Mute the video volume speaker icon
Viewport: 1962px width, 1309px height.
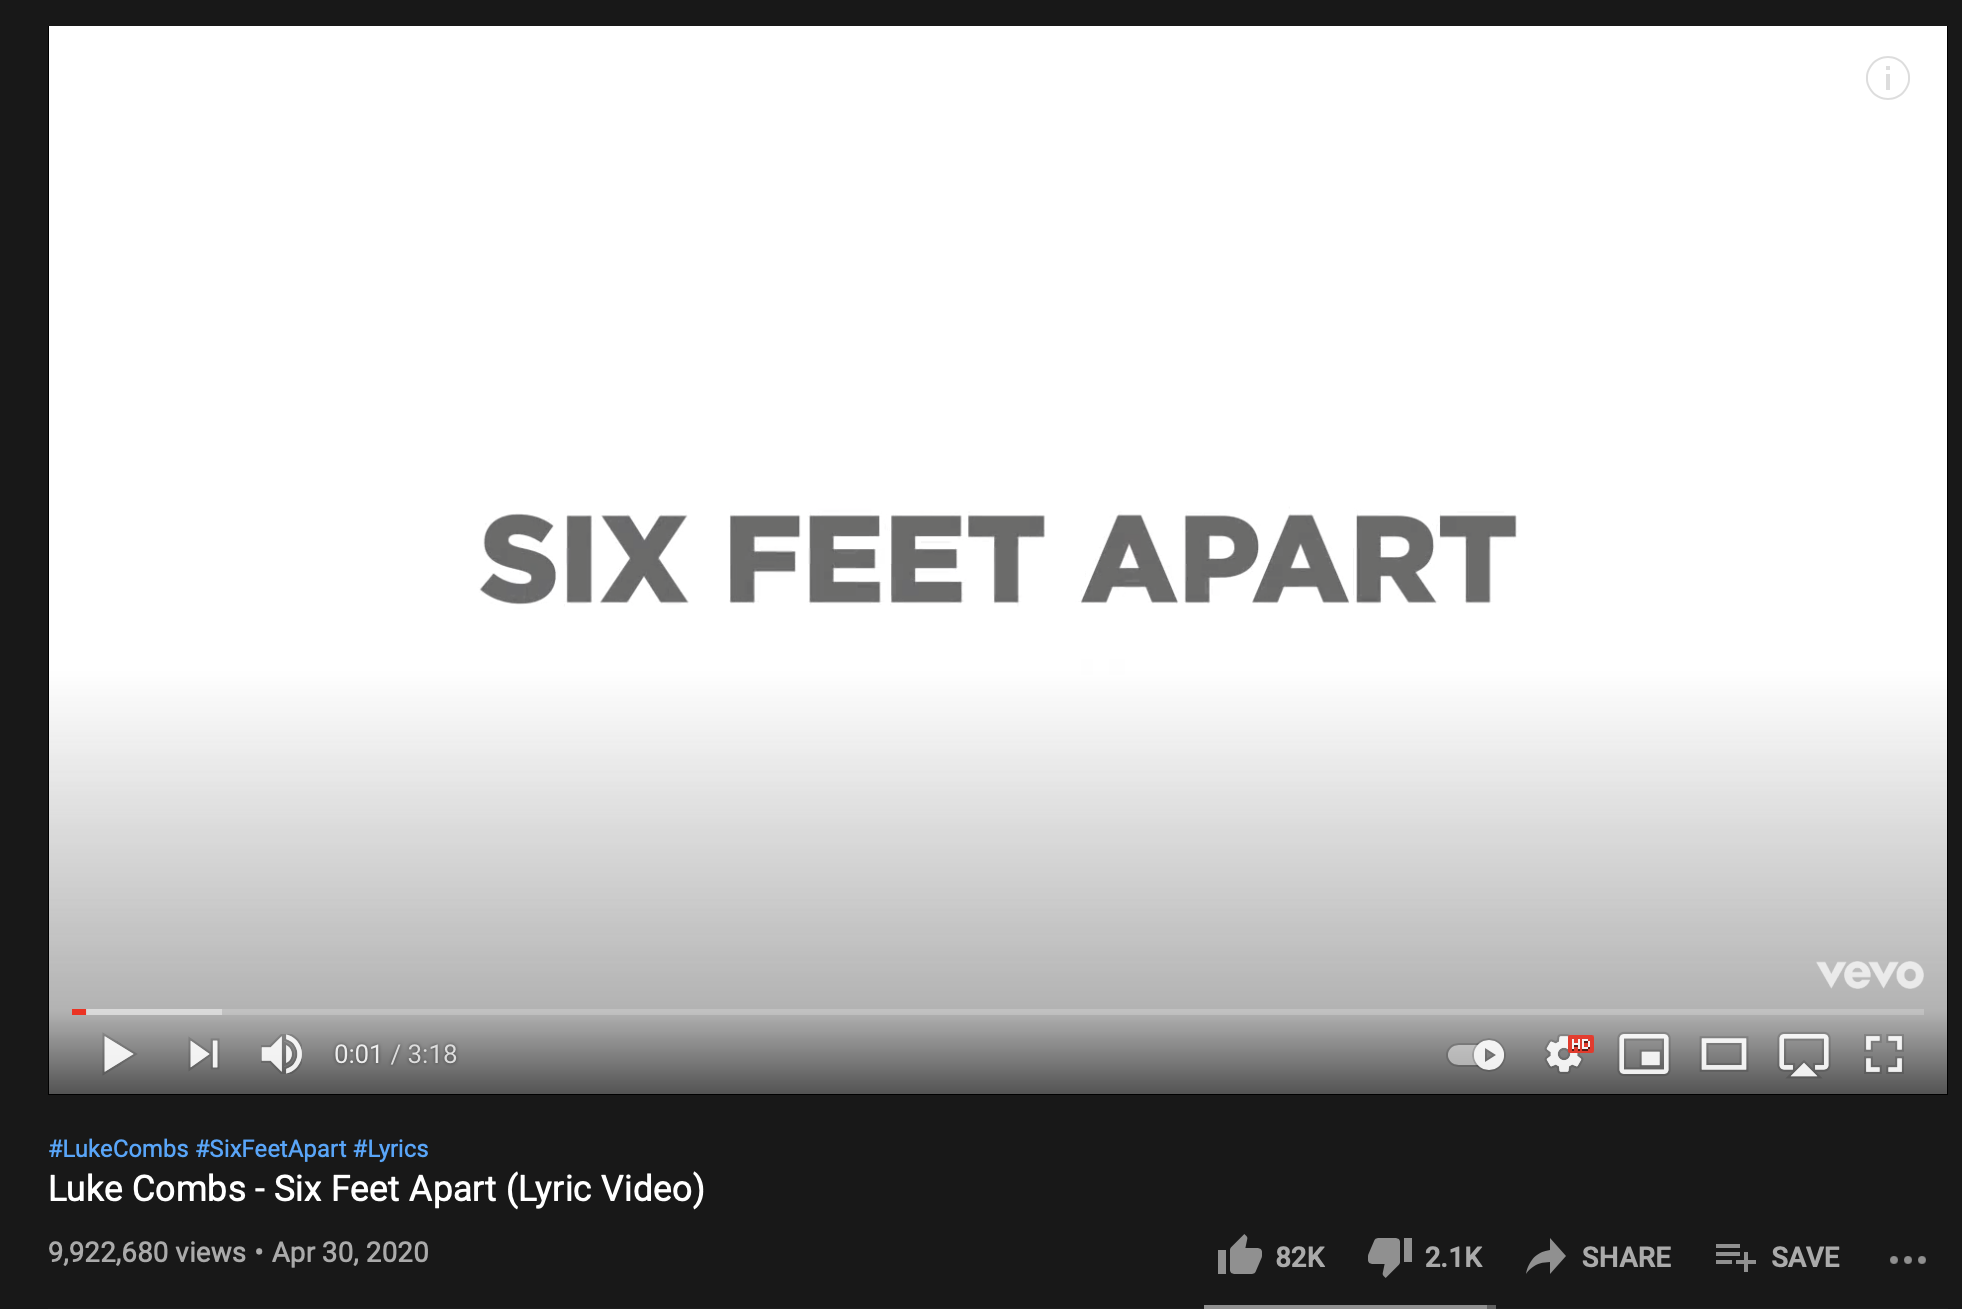click(282, 1054)
